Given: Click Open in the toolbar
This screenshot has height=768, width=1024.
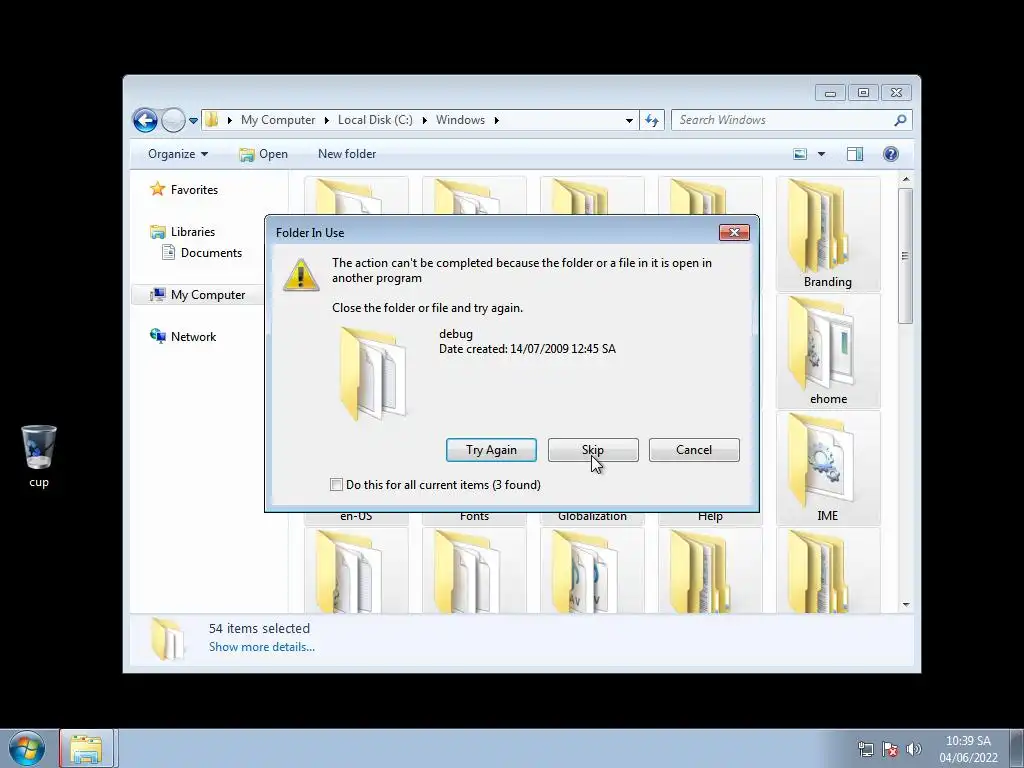Looking at the screenshot, I should (x=263, y=154).
